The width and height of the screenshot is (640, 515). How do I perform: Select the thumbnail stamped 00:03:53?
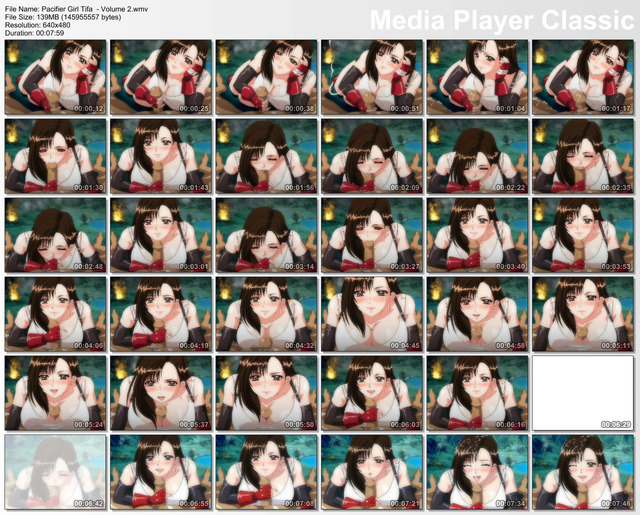coord(583,235)
